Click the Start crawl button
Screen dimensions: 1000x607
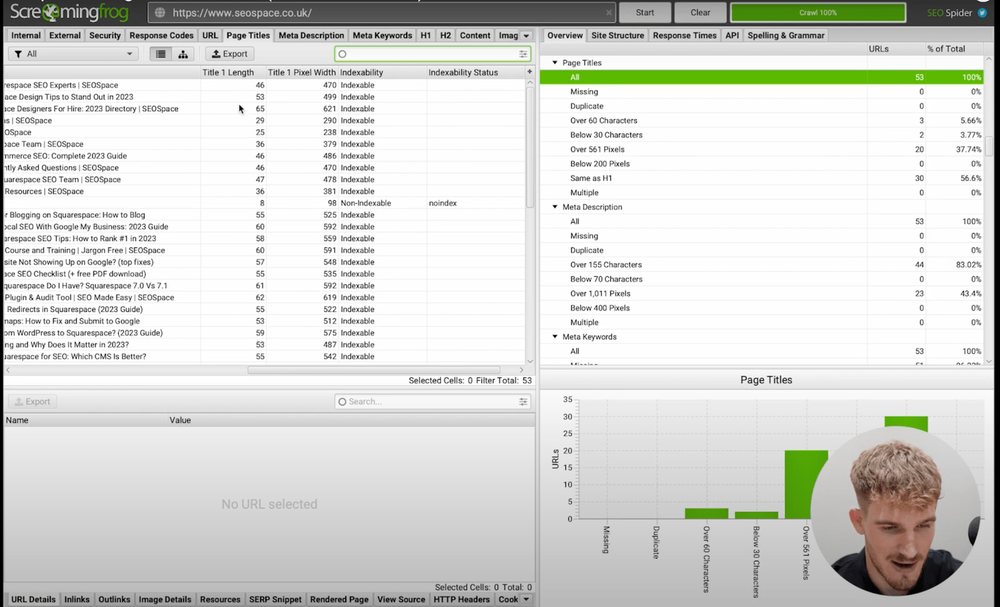[645, 13]
